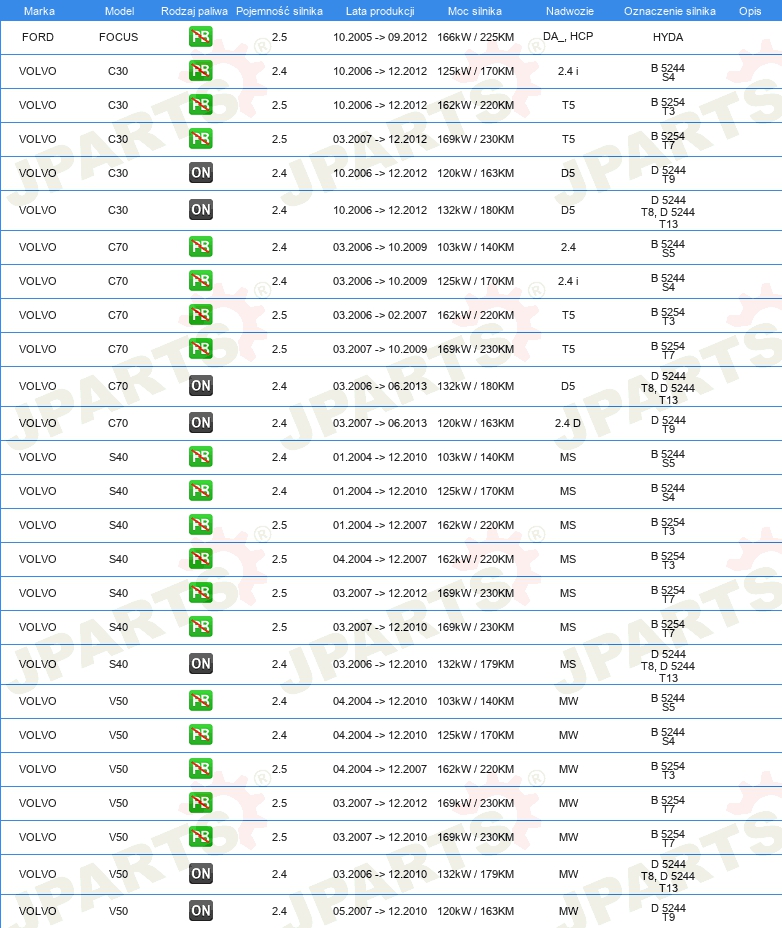Click the '2.4 D' body cell in the C70 row

coord(568,423)
